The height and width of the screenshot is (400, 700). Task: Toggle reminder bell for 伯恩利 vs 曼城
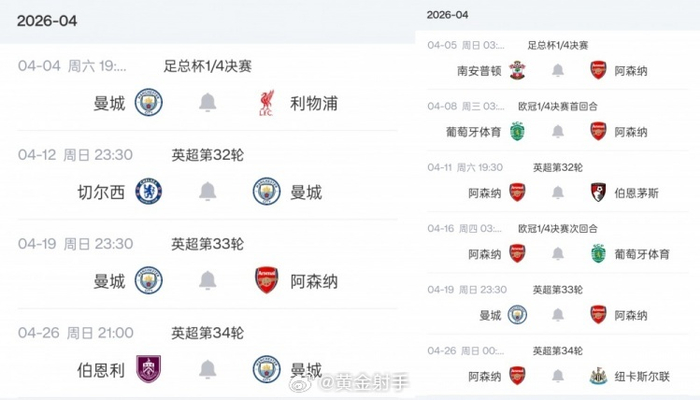208,369
